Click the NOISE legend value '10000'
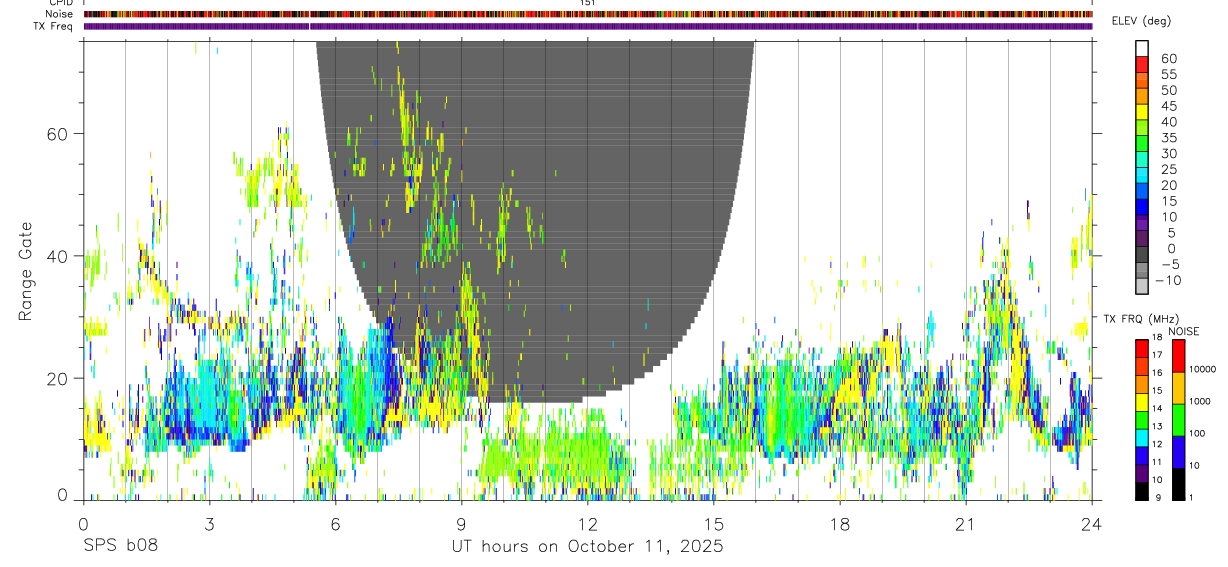The image size is (1228, 567). (x=1201, y=370)
